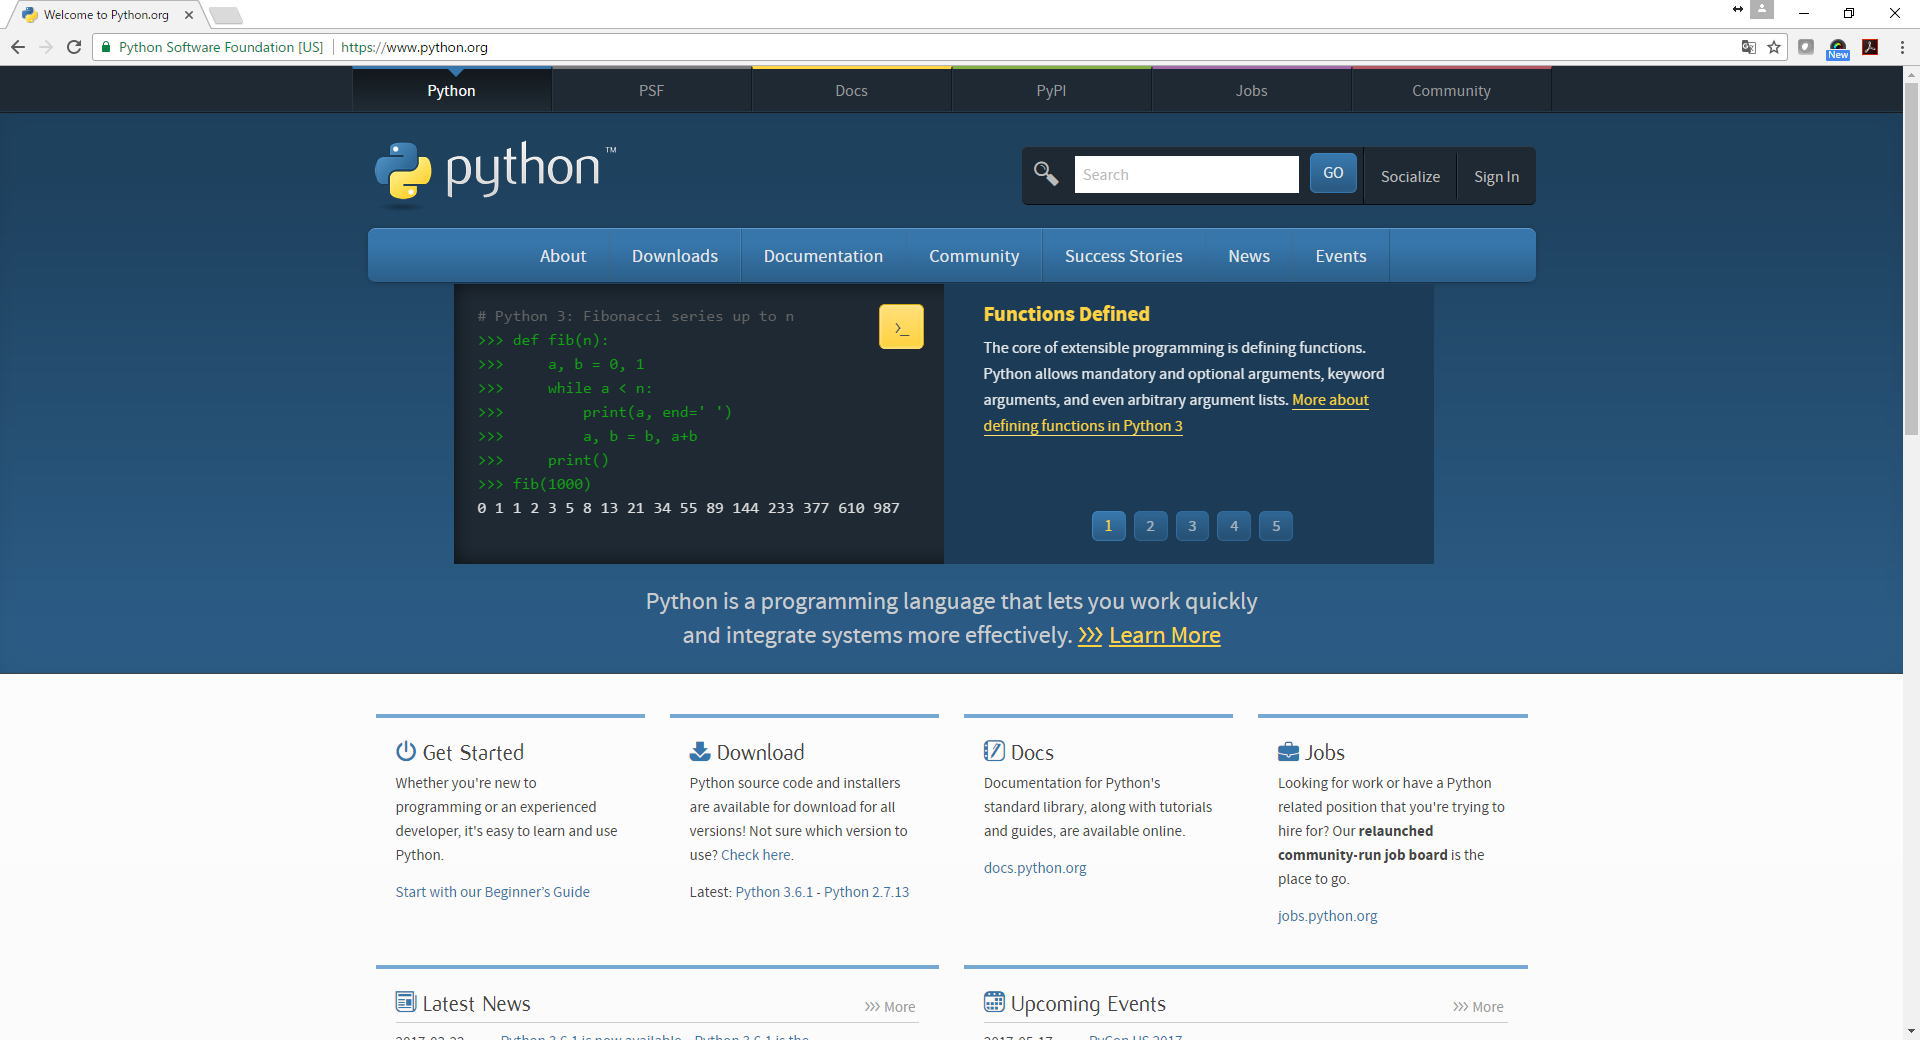Click the Docs section notepad icon

click(994, 751)
